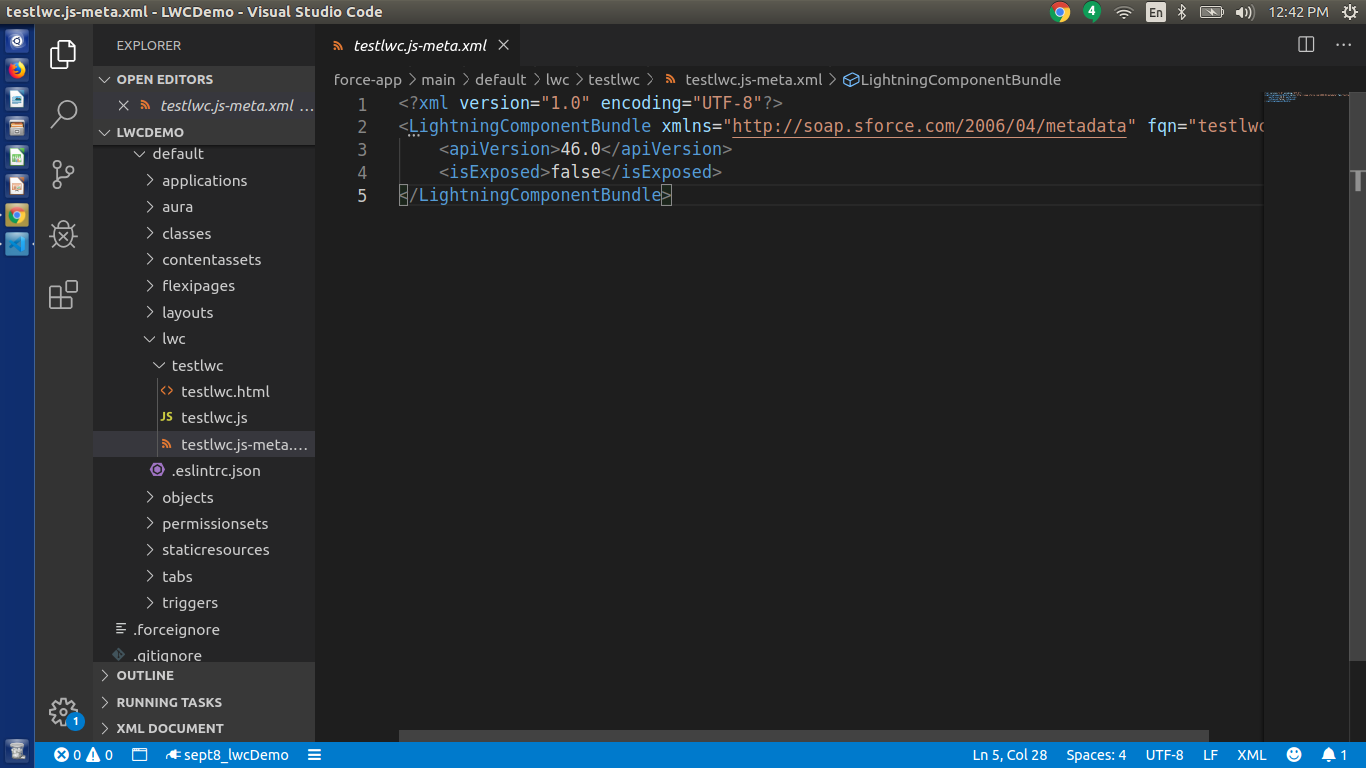1366x768 pixels.
Task: Open the Explorer view in the activity bar
Action: tap(62, 54)
